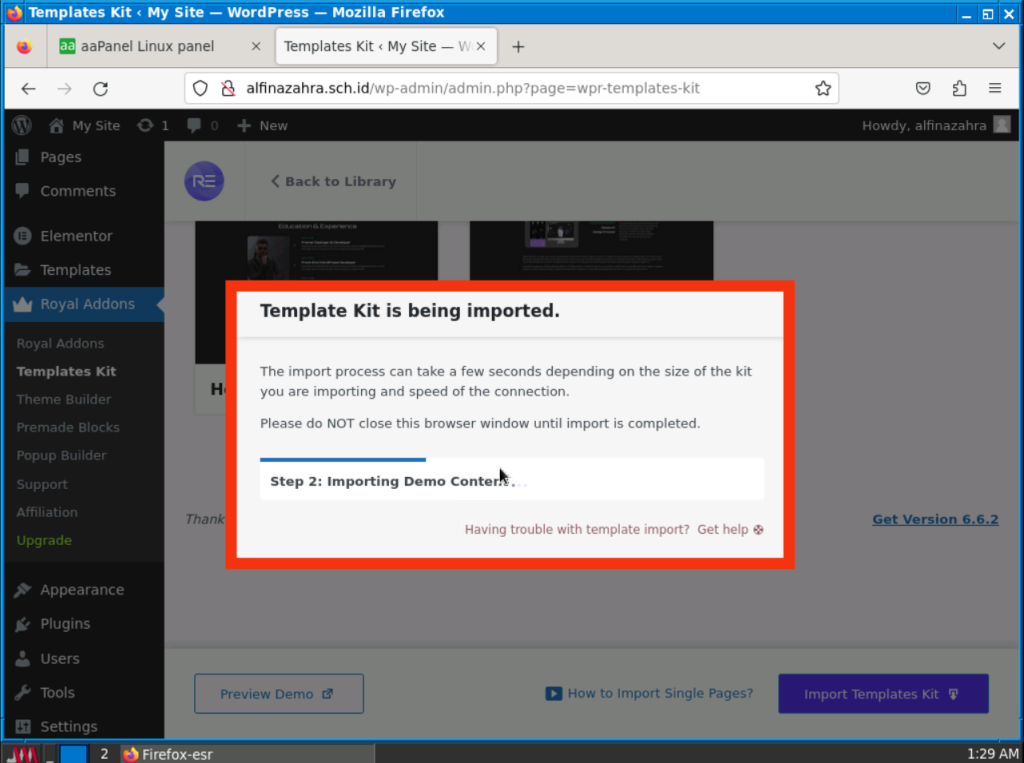Expand the list all tabs dropdown
The width and height of the screenshot is (1024, 763).
pyautogui.click(x=998, y=46)
